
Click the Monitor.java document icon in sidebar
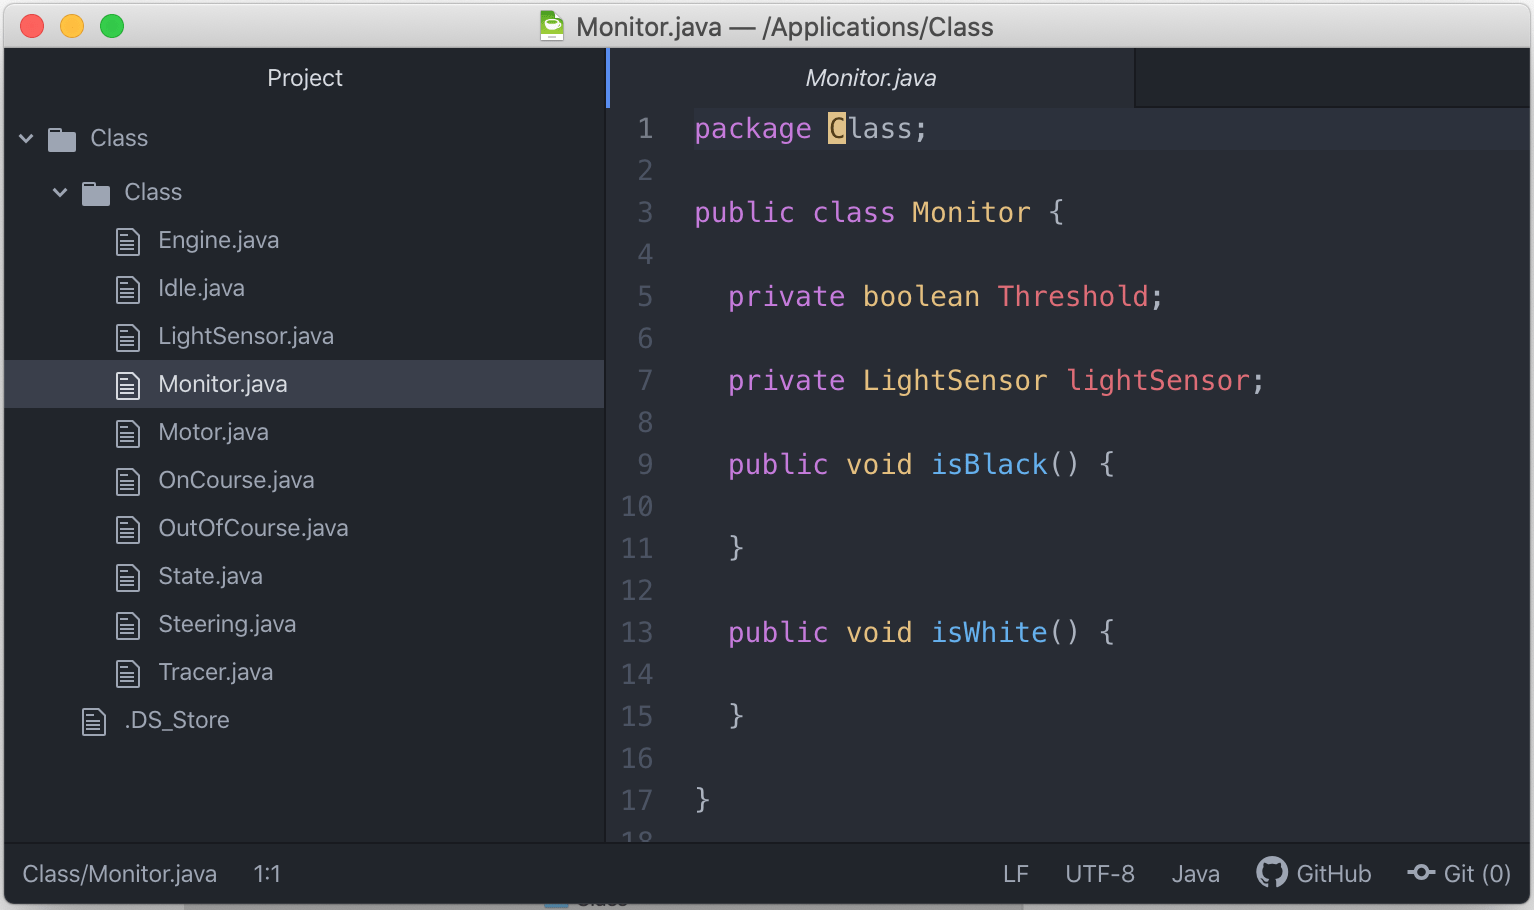coord(128,384)
